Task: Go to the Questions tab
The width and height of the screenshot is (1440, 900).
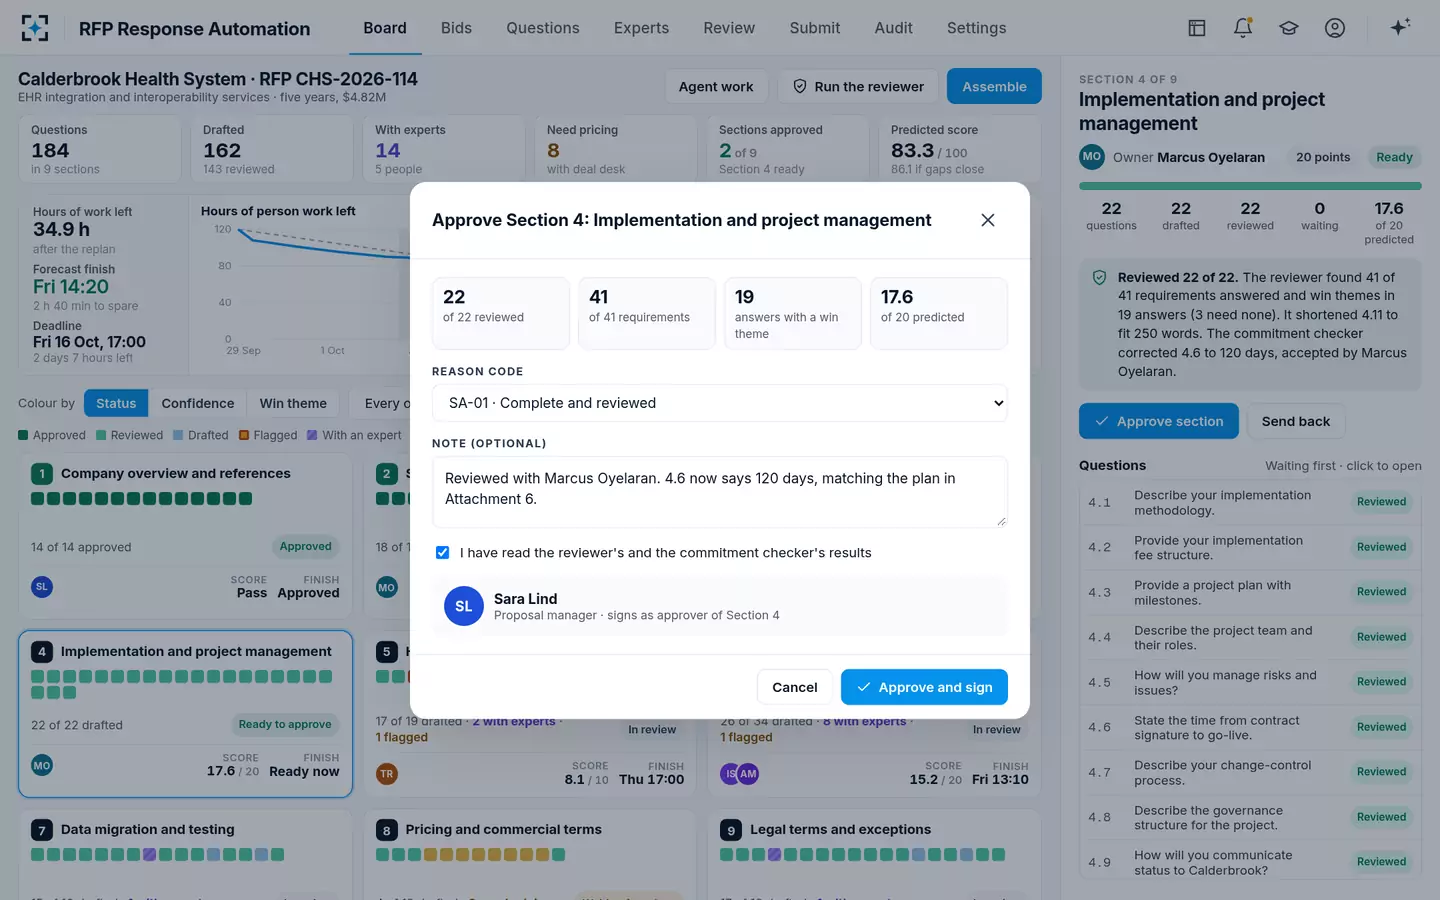Action: tap(543, 28)
